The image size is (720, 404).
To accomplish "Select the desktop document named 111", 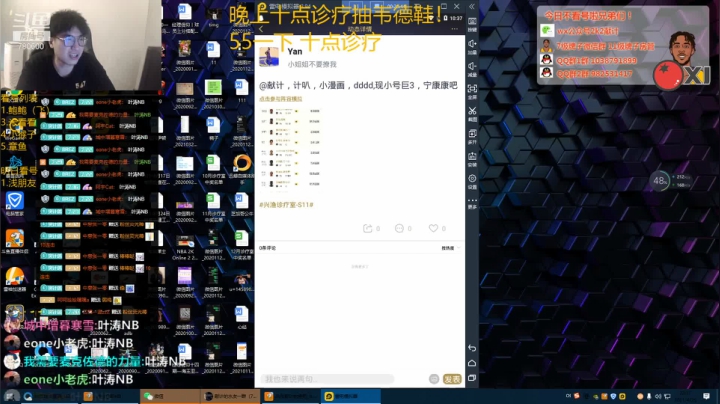I will pos(242,91).
